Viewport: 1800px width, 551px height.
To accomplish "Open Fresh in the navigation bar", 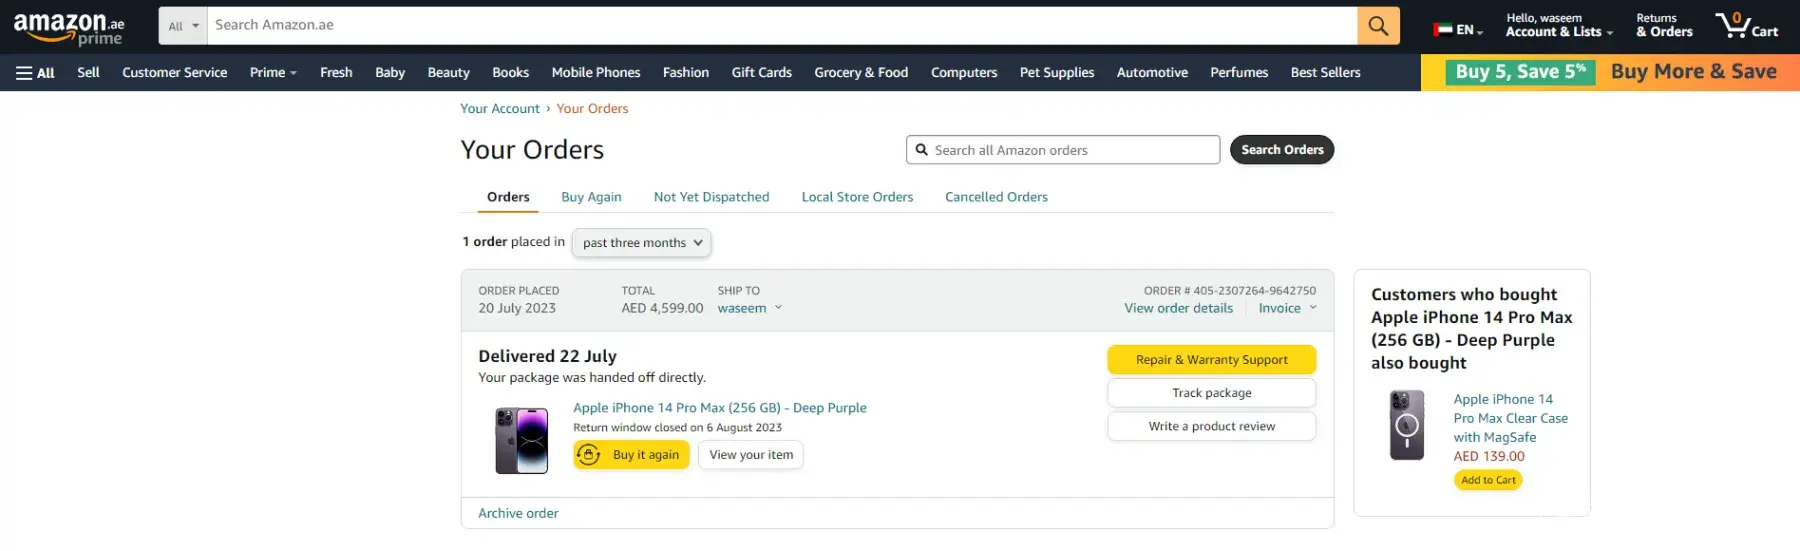I will point(336,73).
